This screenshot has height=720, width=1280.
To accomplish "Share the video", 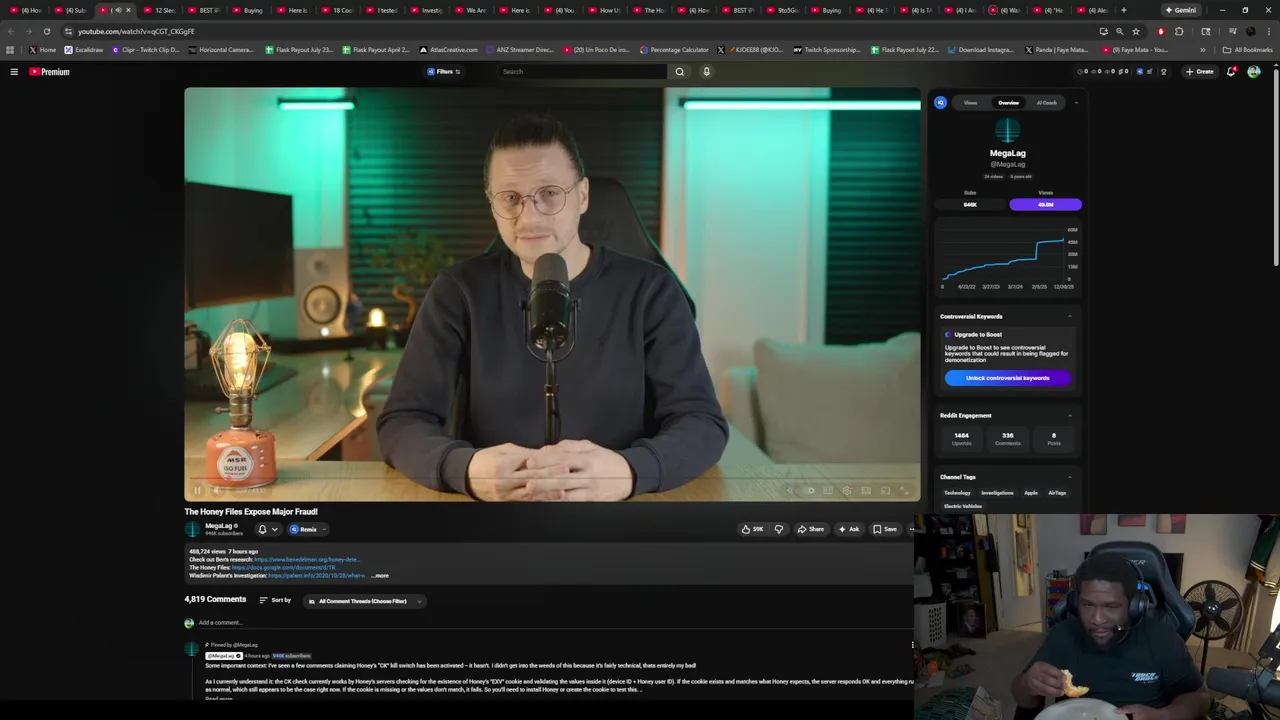I will (x=811, y=529).
